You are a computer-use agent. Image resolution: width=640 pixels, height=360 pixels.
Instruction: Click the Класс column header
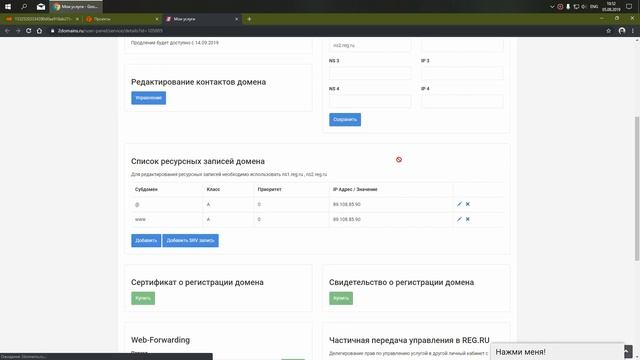(x=213, y=189)
